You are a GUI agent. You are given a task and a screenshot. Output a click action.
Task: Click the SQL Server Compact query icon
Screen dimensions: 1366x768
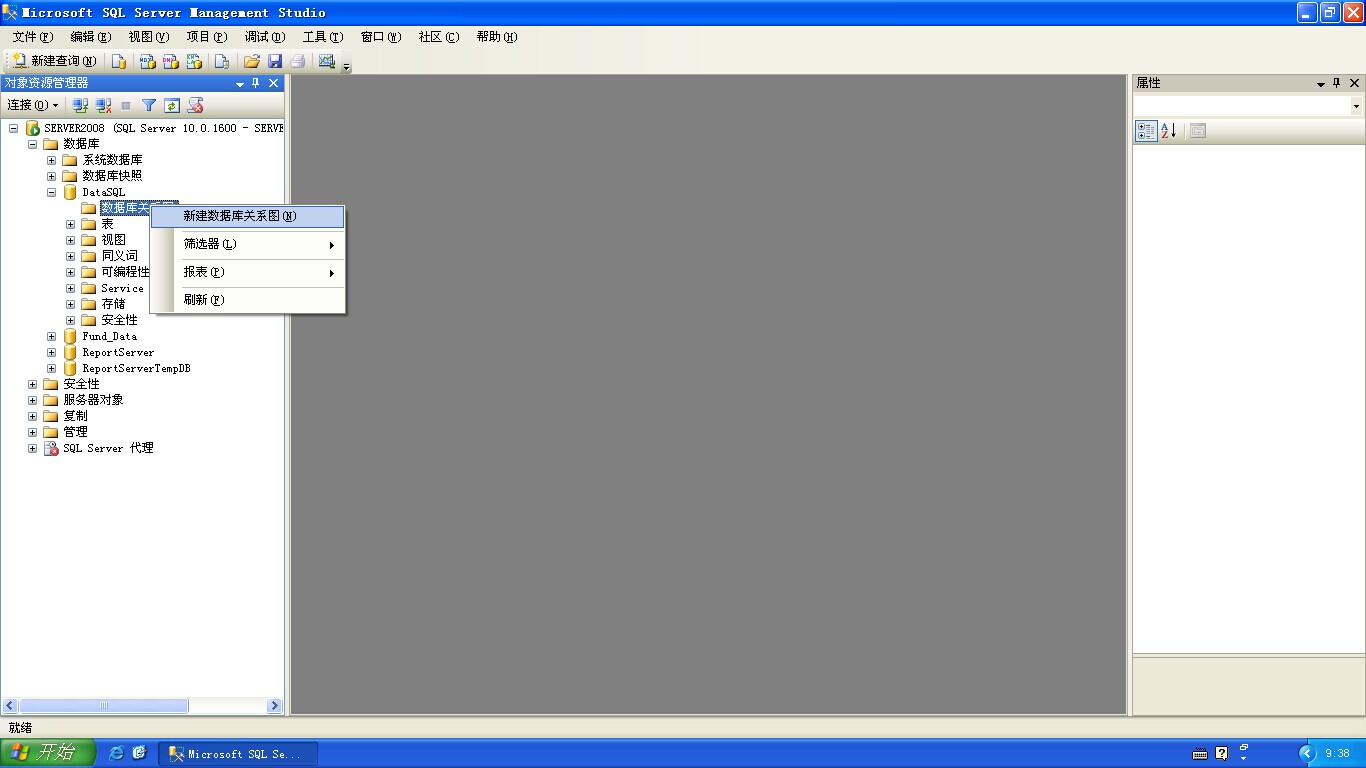[222, 61]
